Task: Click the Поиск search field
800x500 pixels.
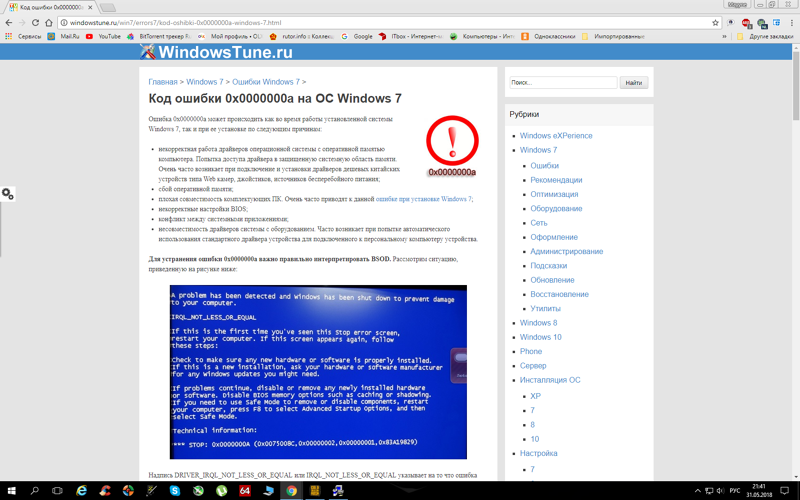Action: pyautogui.click(x=563, y=82)
